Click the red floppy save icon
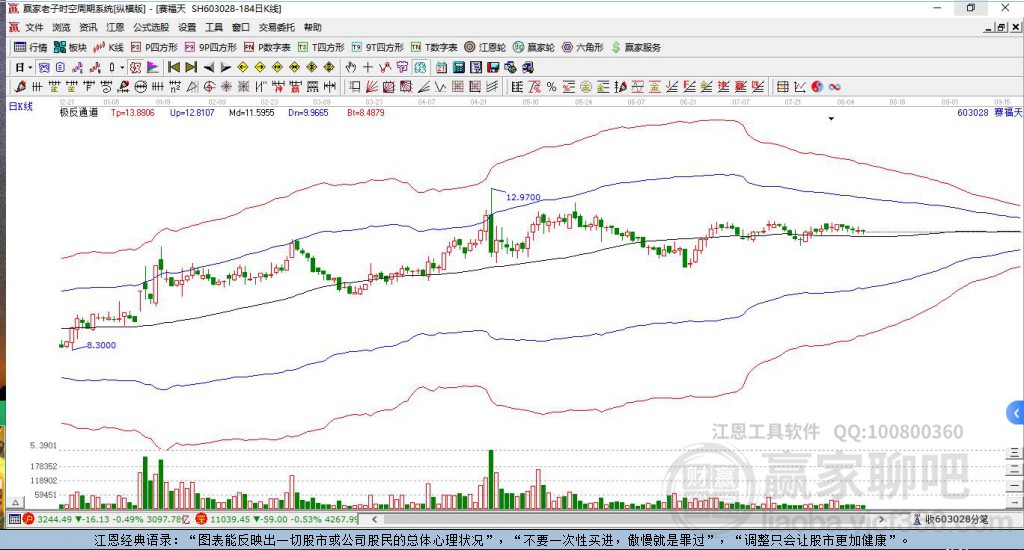Image resolution: width=1024 pixels, height=550 pixels. coord(493,67)
